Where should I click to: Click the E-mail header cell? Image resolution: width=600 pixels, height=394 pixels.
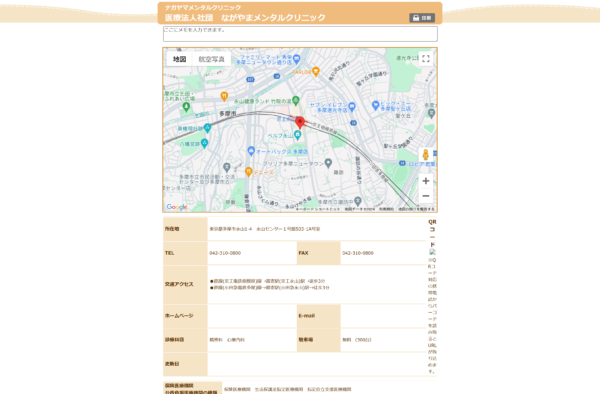pyautogui.click(x=319, y=316)
